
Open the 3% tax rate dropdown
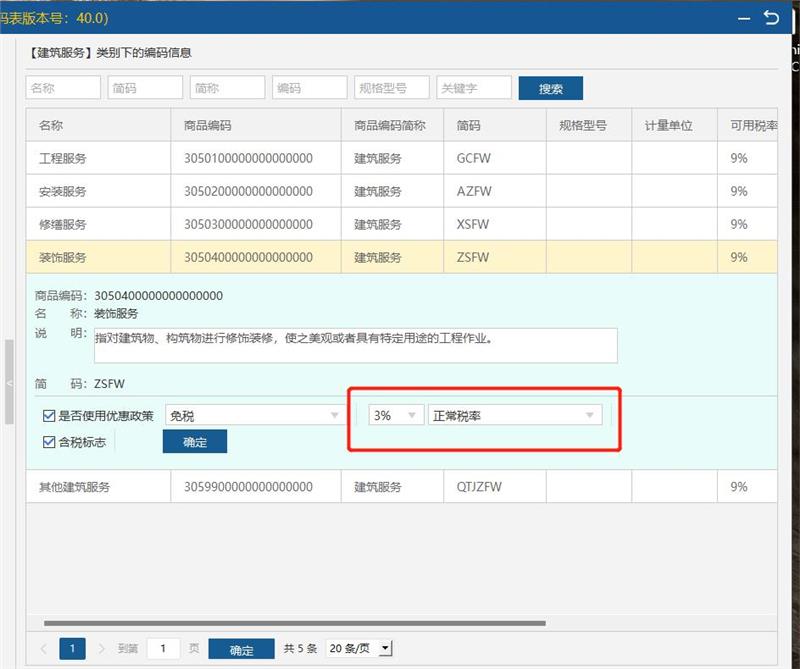[x=396, y=416]
